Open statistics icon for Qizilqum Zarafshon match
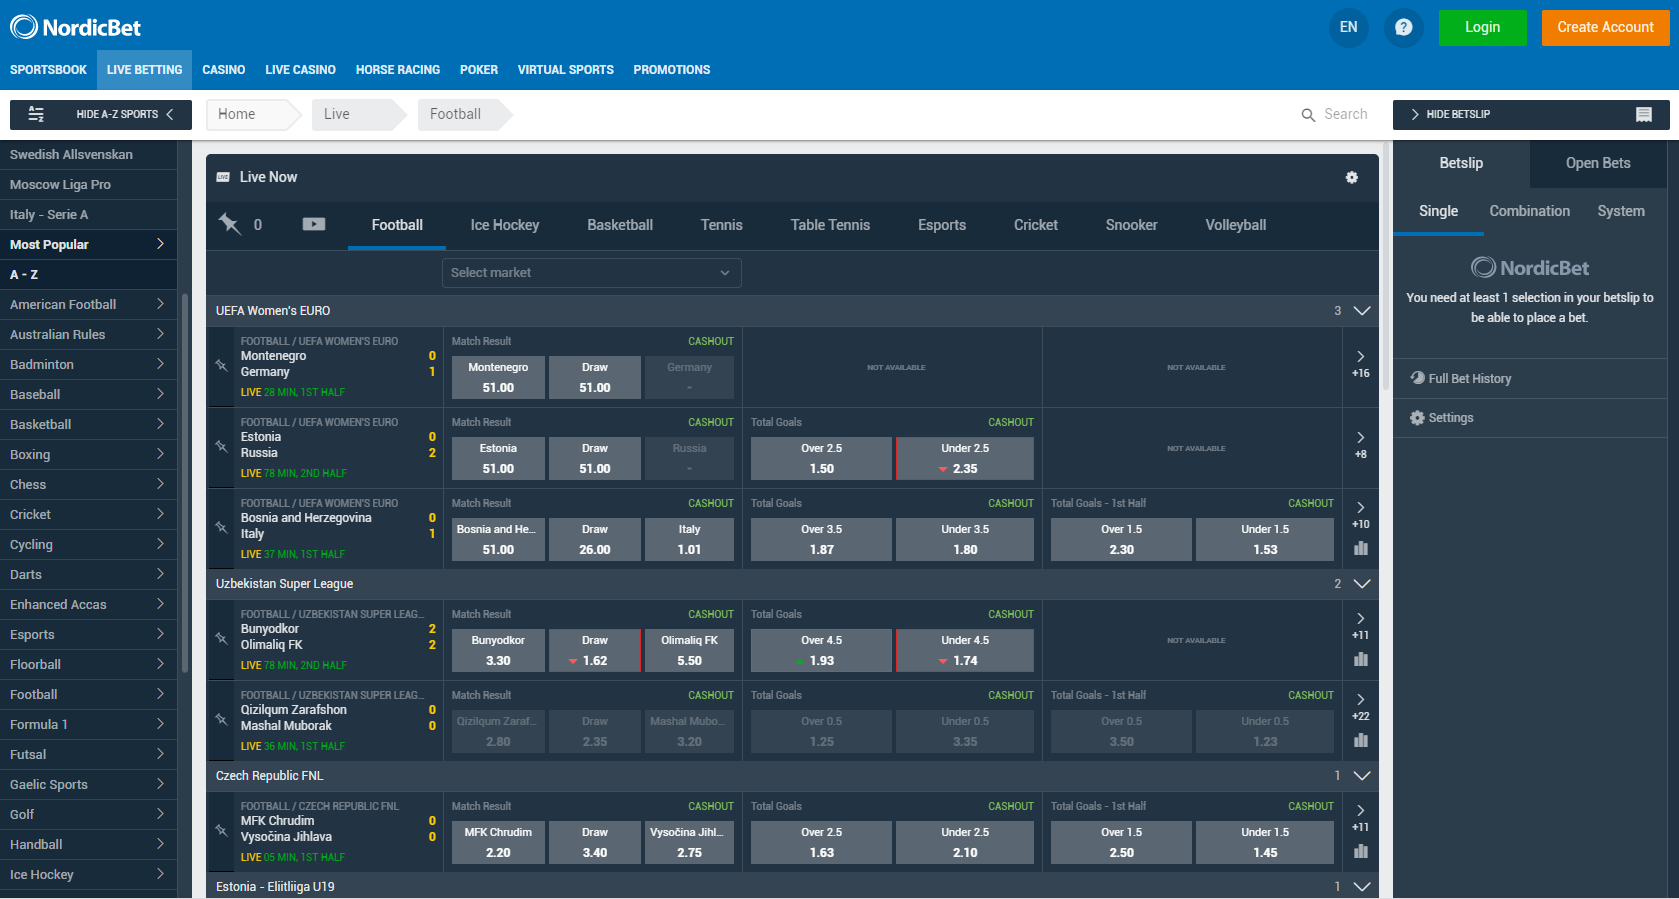Screen dimensions: 1679x899 [1360, 740]
